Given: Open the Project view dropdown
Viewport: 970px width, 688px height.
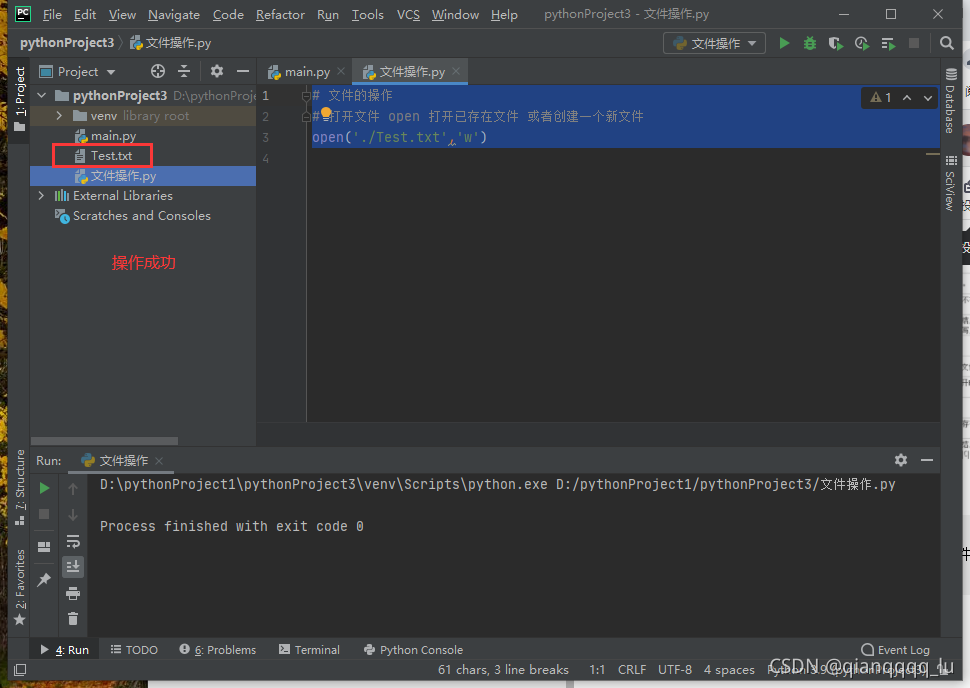Looking at the screenshot, I should [x=77, y=72].
